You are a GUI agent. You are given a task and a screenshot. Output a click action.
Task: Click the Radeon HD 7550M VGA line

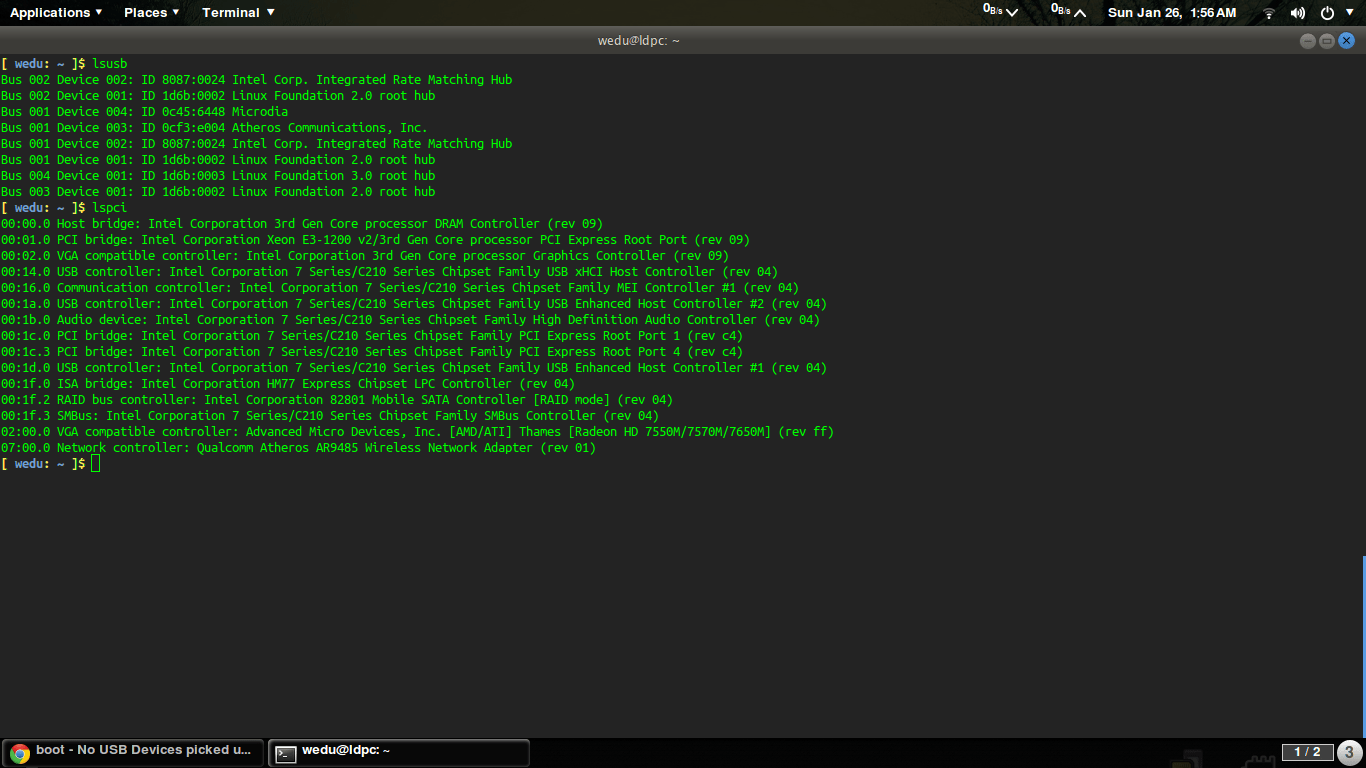417,432
